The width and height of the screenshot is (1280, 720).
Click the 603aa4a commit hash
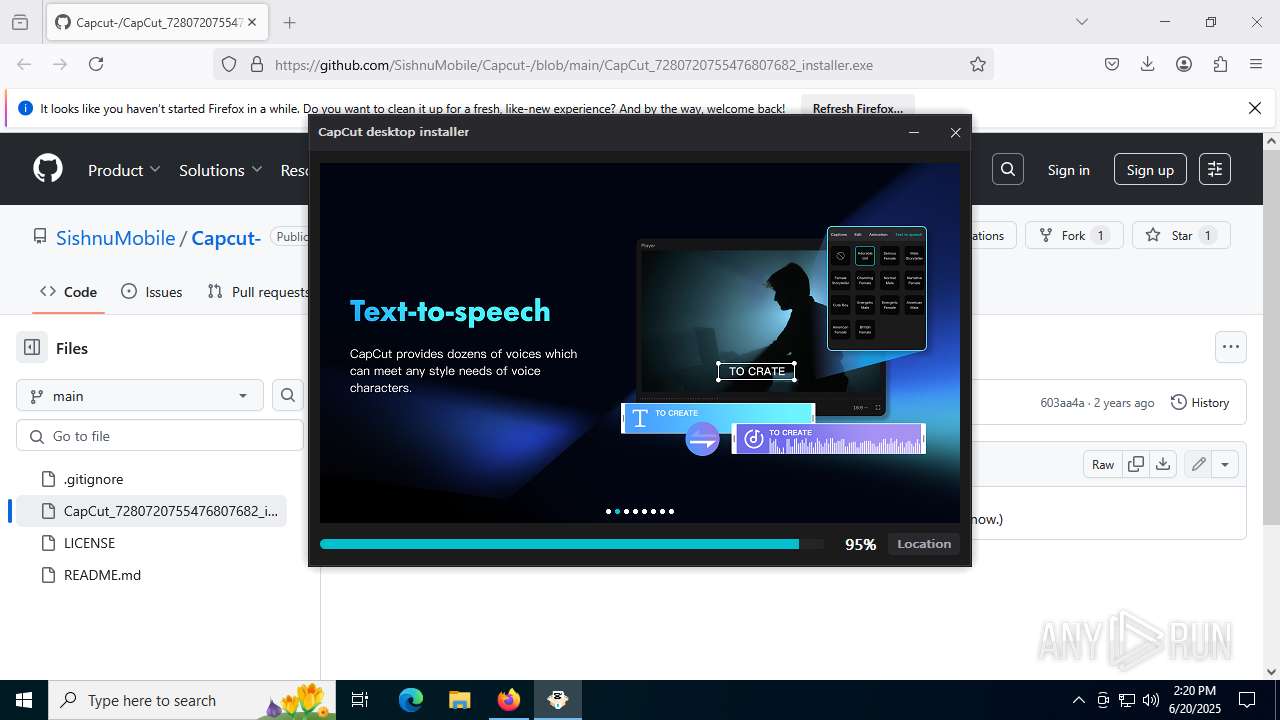pos(1062,402)
